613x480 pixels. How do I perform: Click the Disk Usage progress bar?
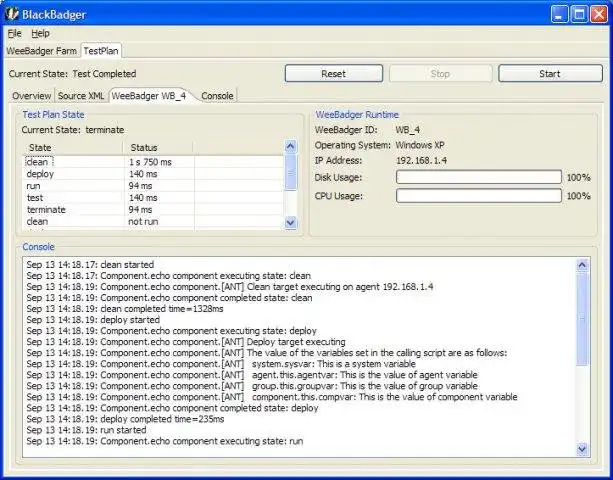pos(479,177)
